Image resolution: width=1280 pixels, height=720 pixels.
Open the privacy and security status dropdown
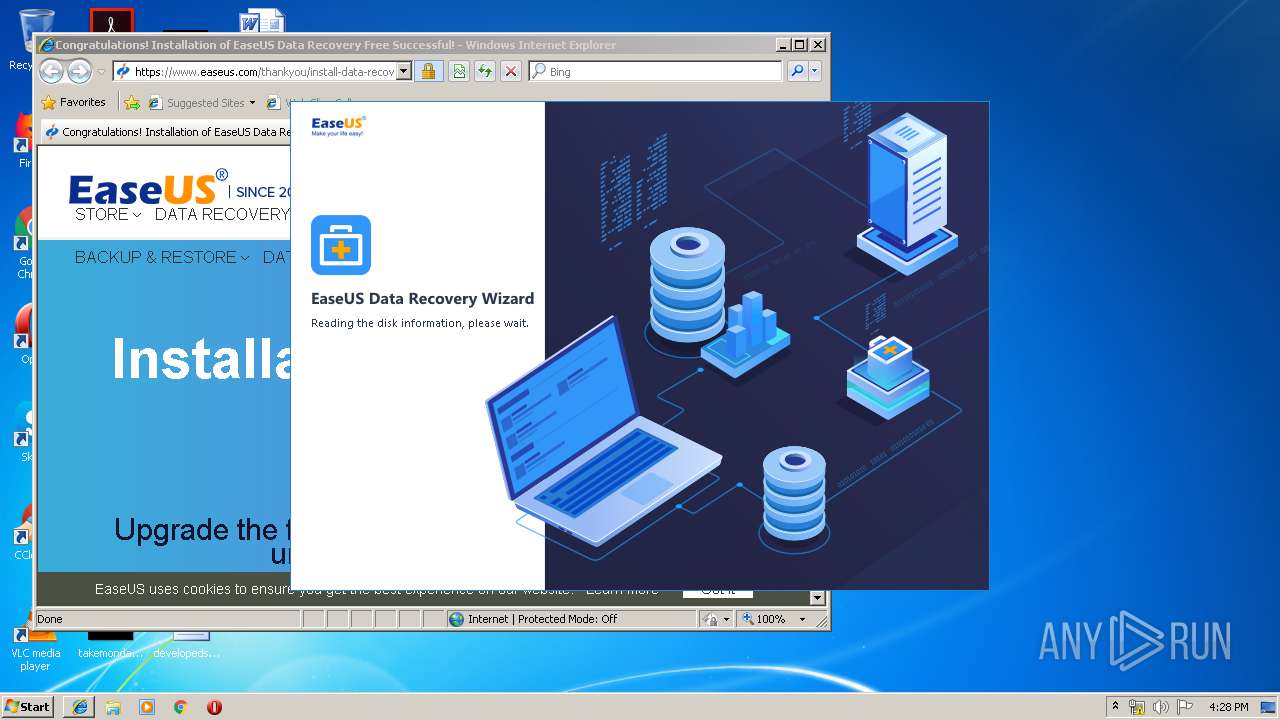point(717,619)
